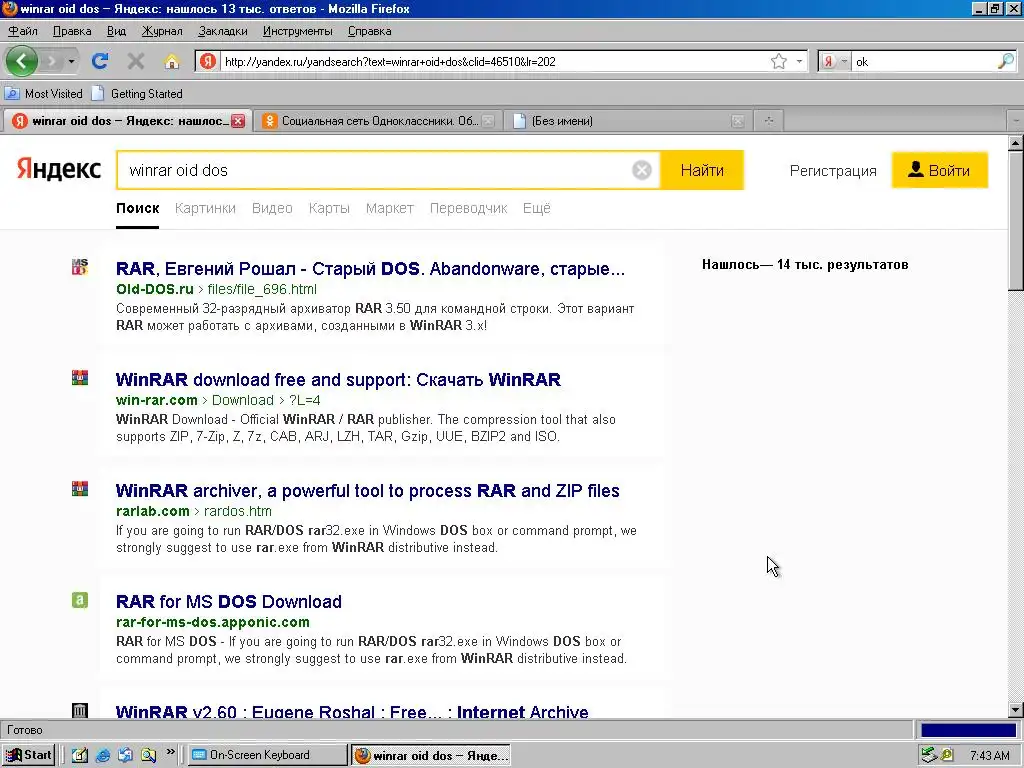Viewport: 1024px width, 768px height.
Task: Open the Правка menu
Action: 72,31
